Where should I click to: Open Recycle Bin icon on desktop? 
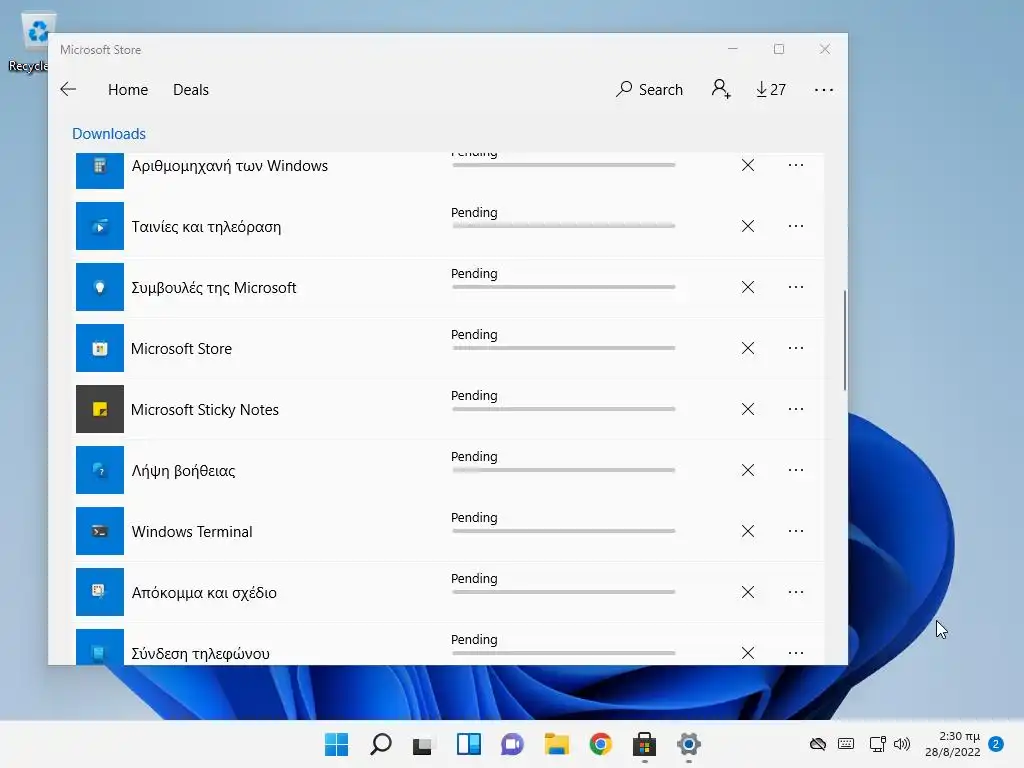click(x=36, y=42)
